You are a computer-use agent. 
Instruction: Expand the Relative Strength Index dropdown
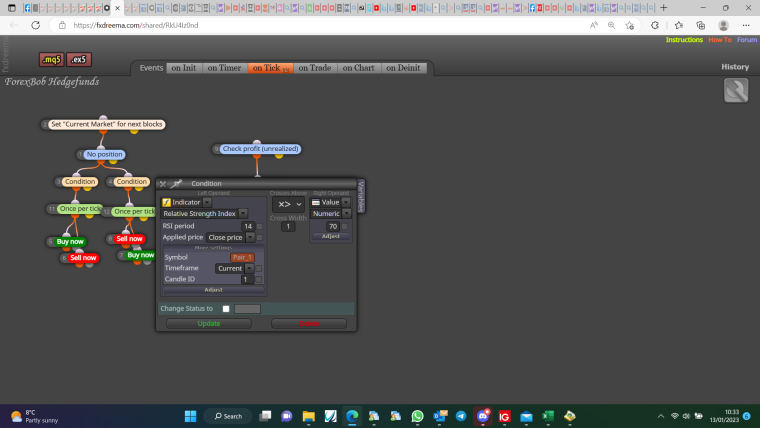[243, 213]
